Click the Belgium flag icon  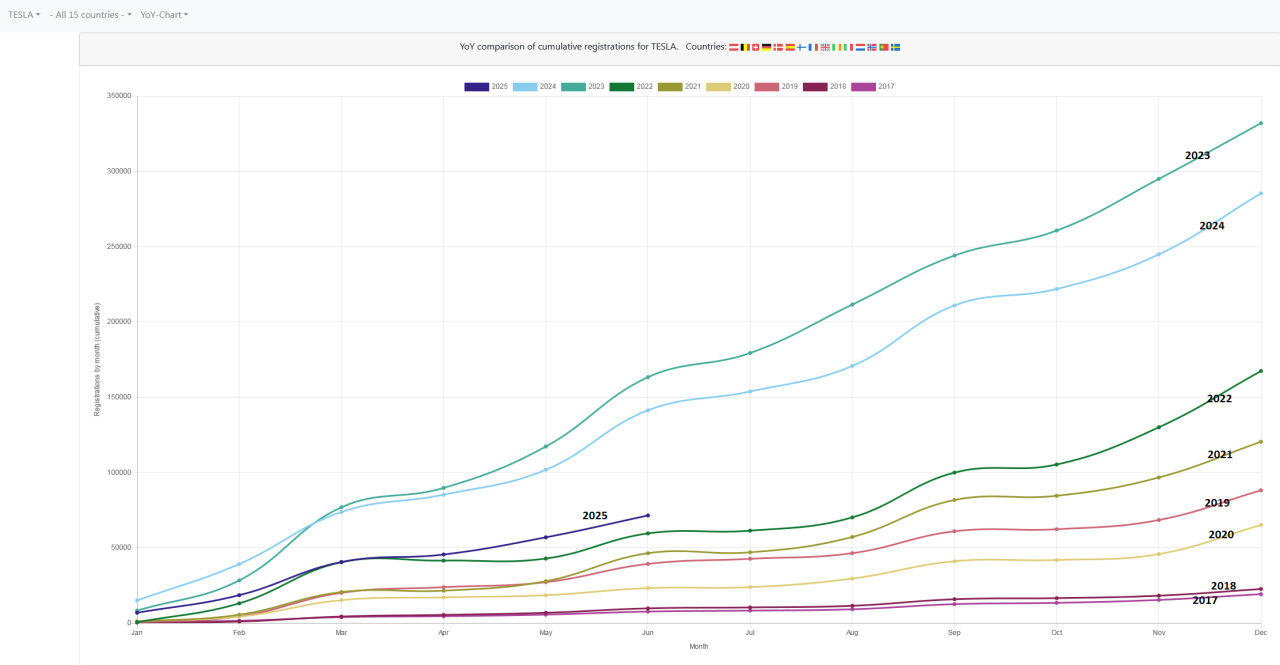(745, 47)
